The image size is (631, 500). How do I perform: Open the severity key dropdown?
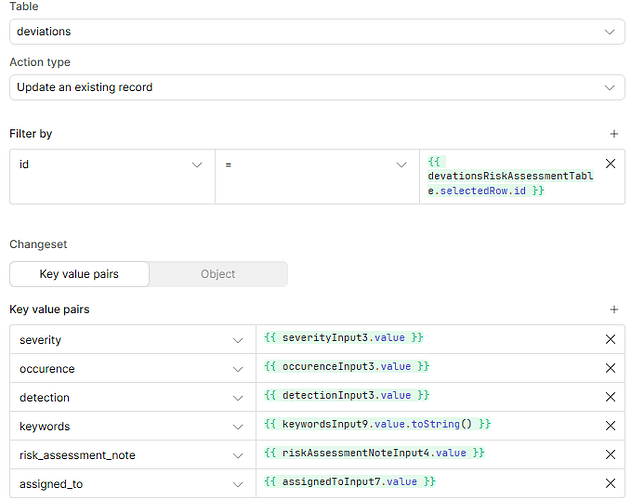click(133, 340)
